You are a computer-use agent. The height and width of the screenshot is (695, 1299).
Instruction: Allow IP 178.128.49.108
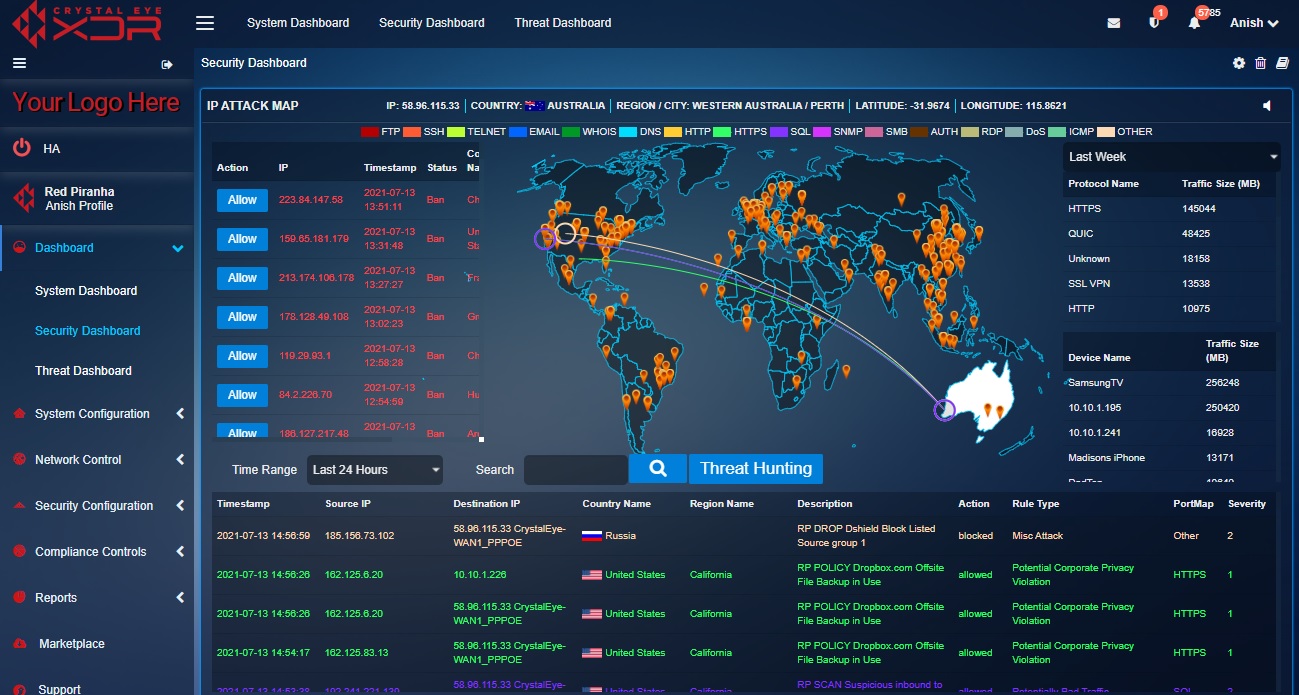(x=242, y=316)
